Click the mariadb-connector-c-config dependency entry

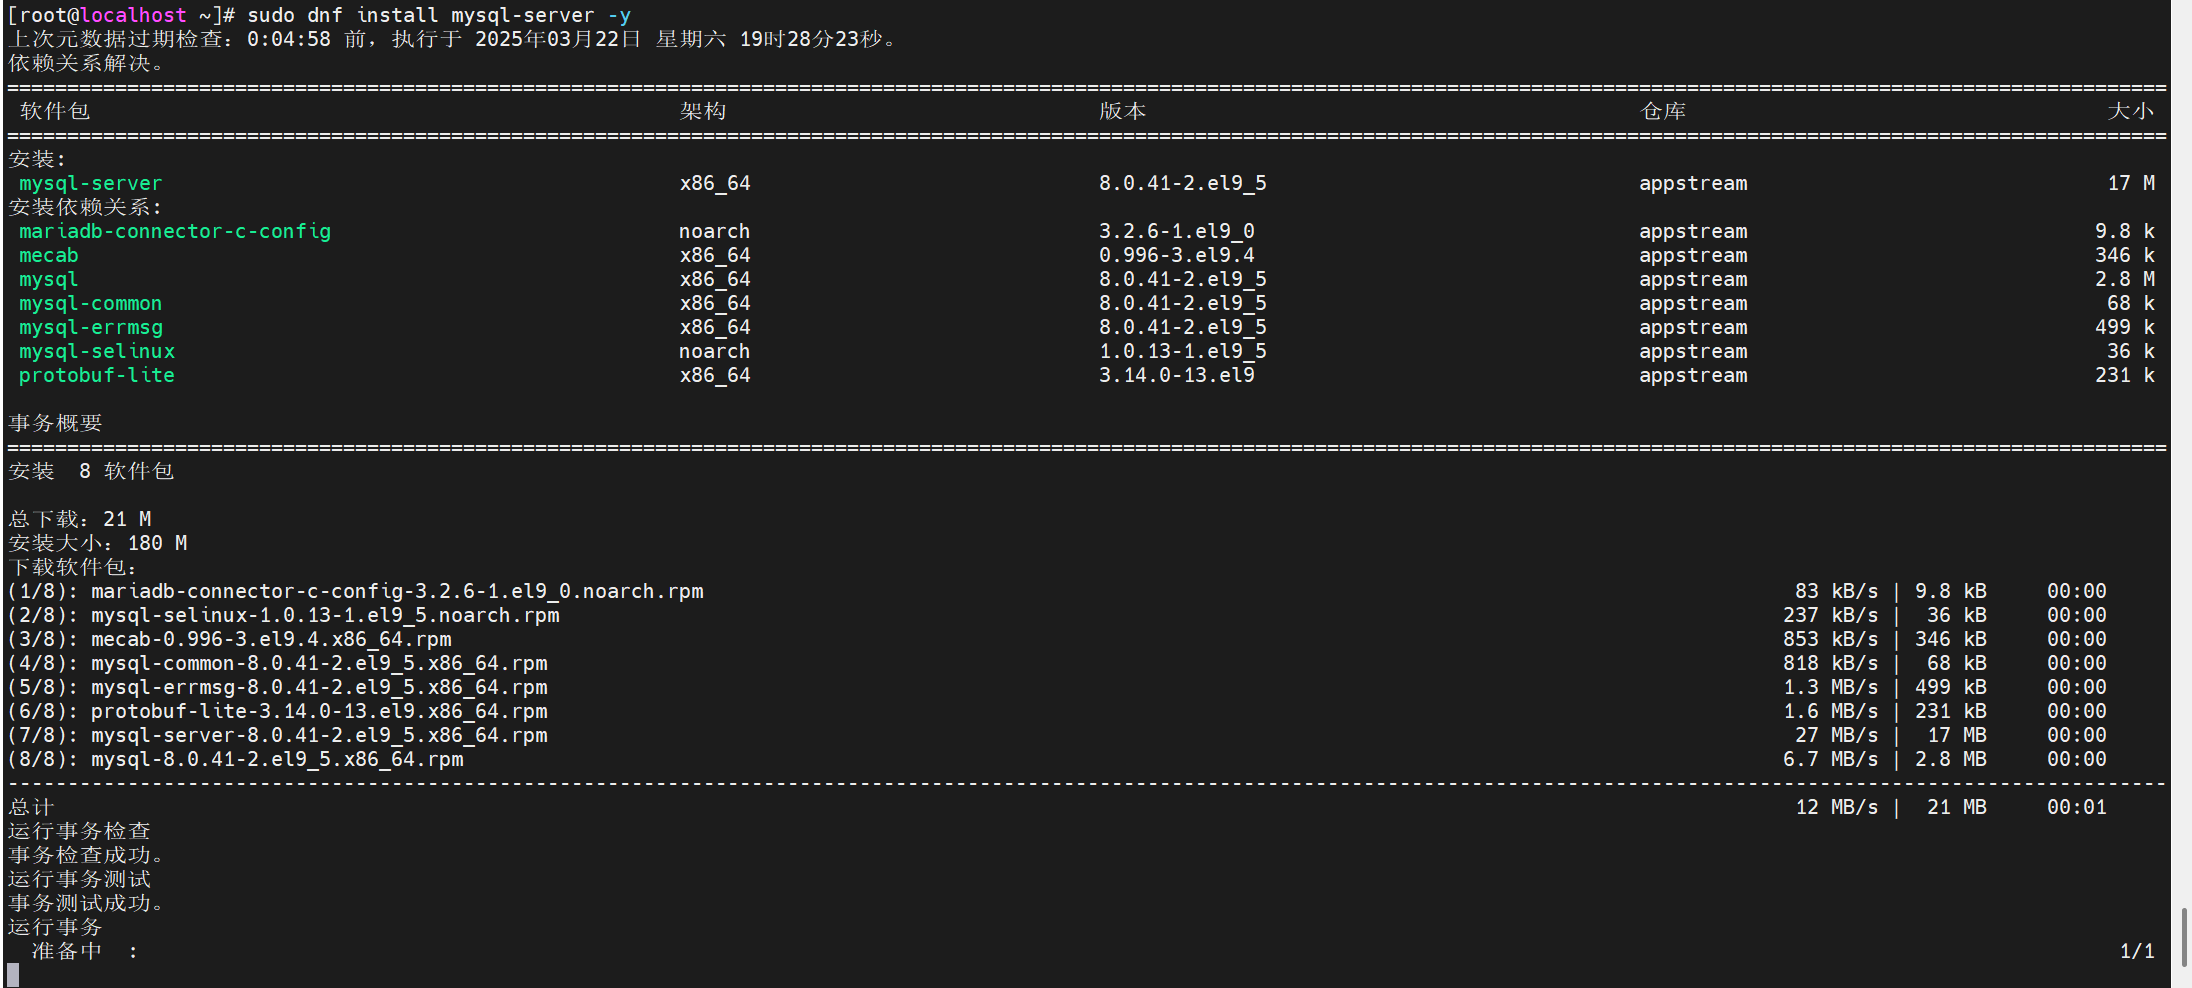pos(174,231)
